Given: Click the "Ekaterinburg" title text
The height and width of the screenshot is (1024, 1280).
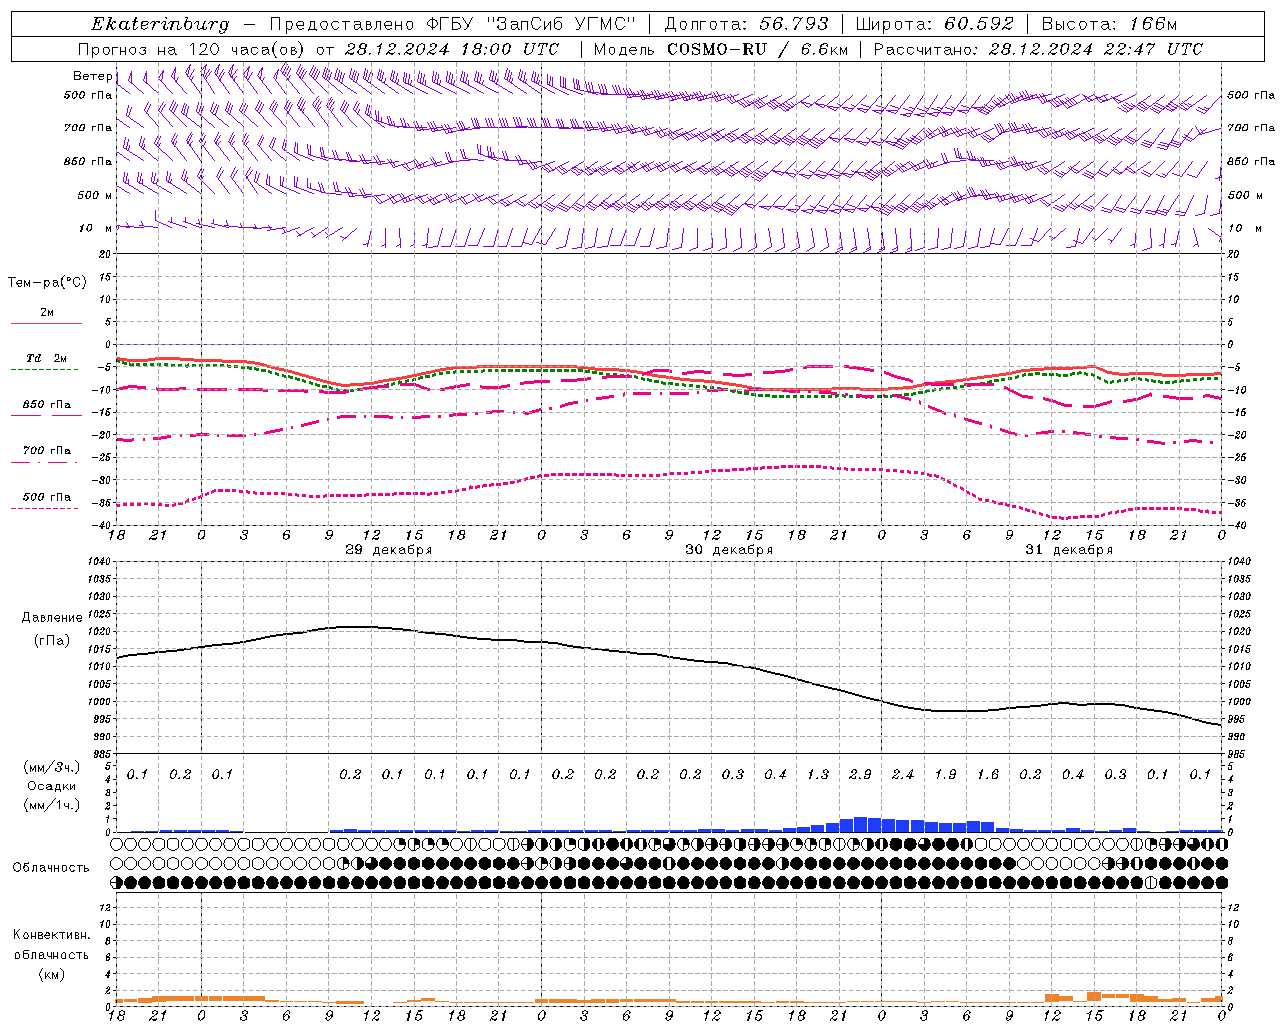Looking at the screenshot, I should tap(160, 24).
